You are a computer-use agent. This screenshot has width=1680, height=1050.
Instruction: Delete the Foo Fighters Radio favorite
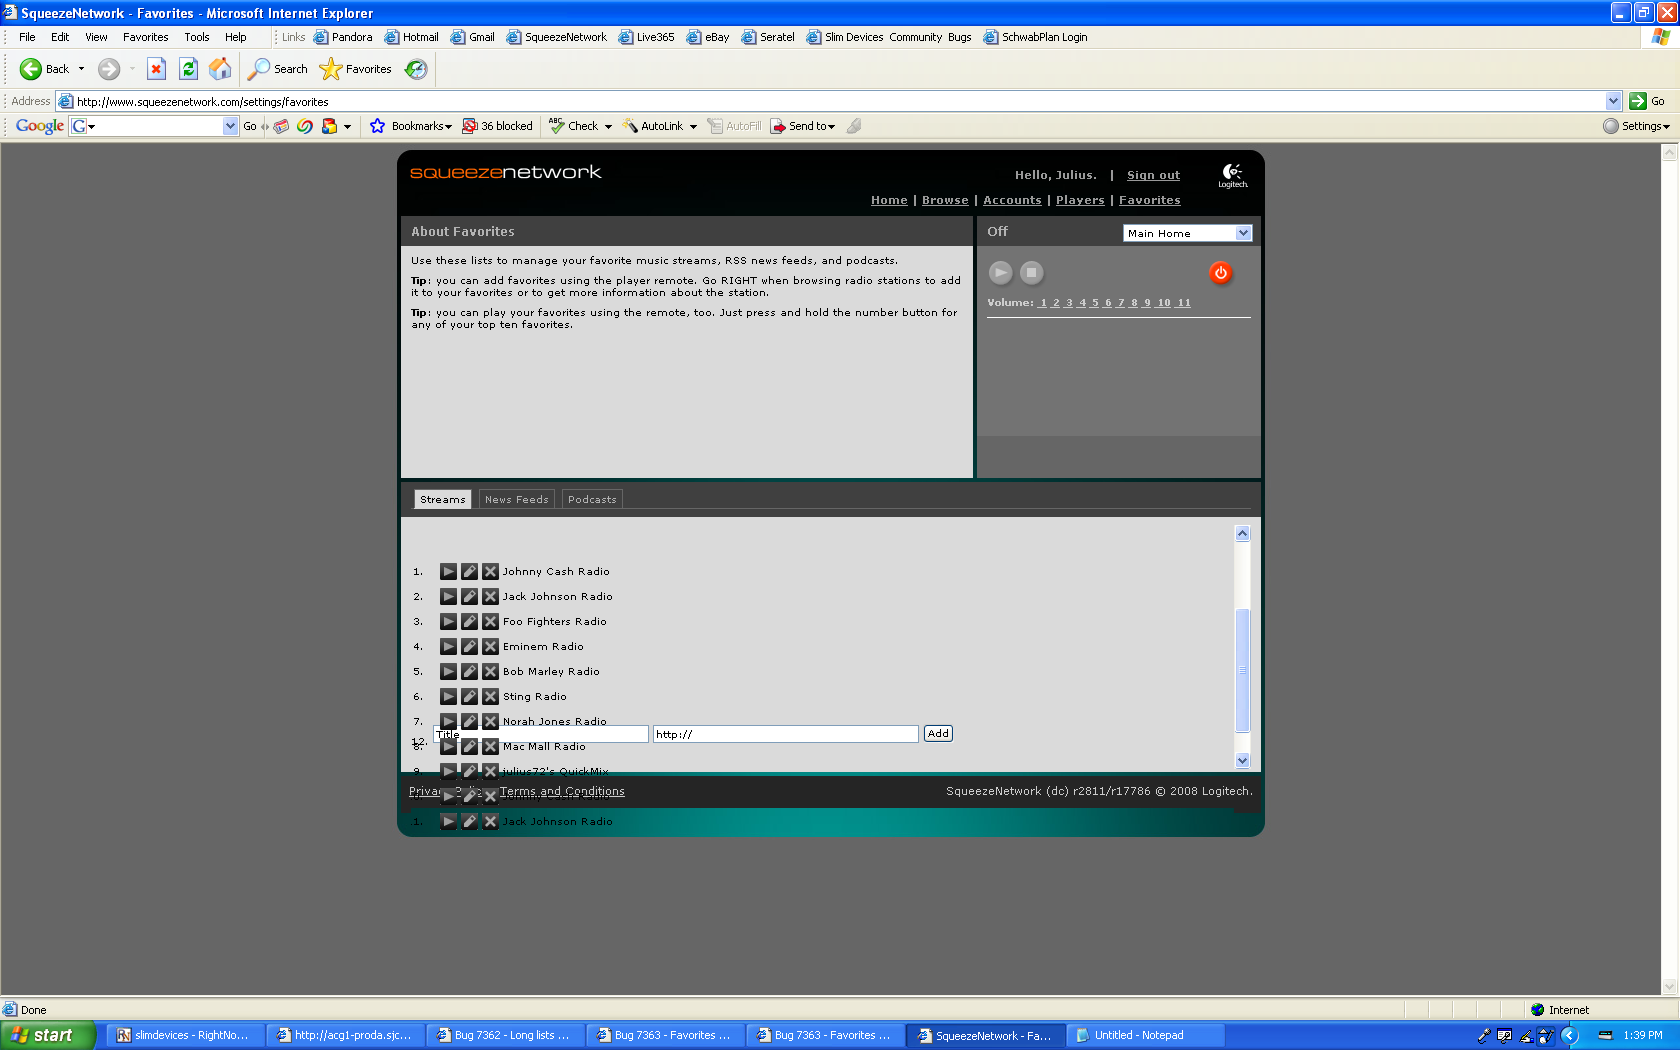tap(490, 622)
